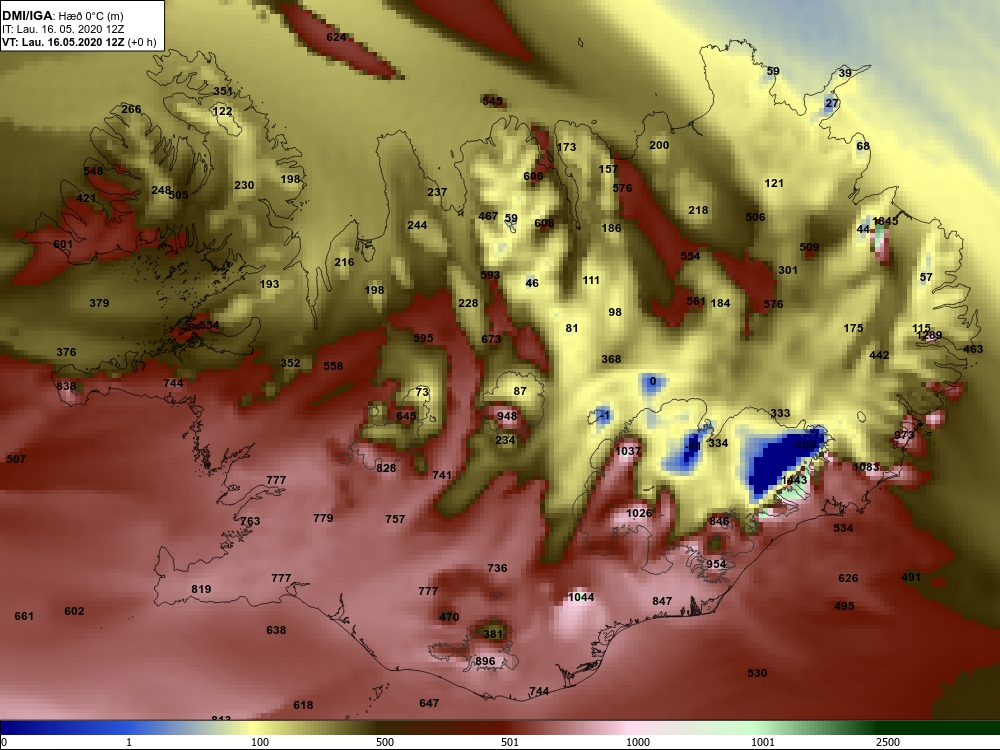Click the map value '763'
Screen dimensions: 1000x750
pos(250,522)
